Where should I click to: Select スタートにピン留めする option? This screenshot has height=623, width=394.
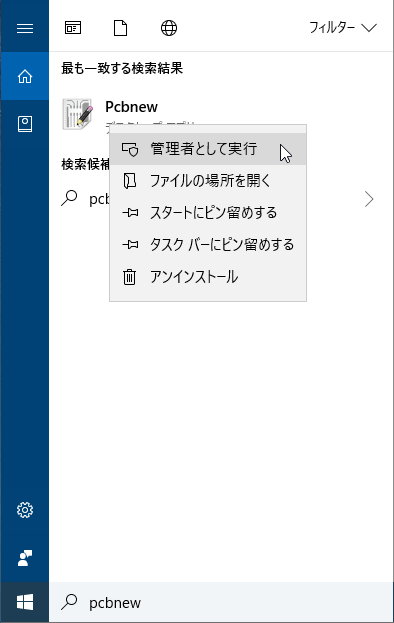(208, 213)
